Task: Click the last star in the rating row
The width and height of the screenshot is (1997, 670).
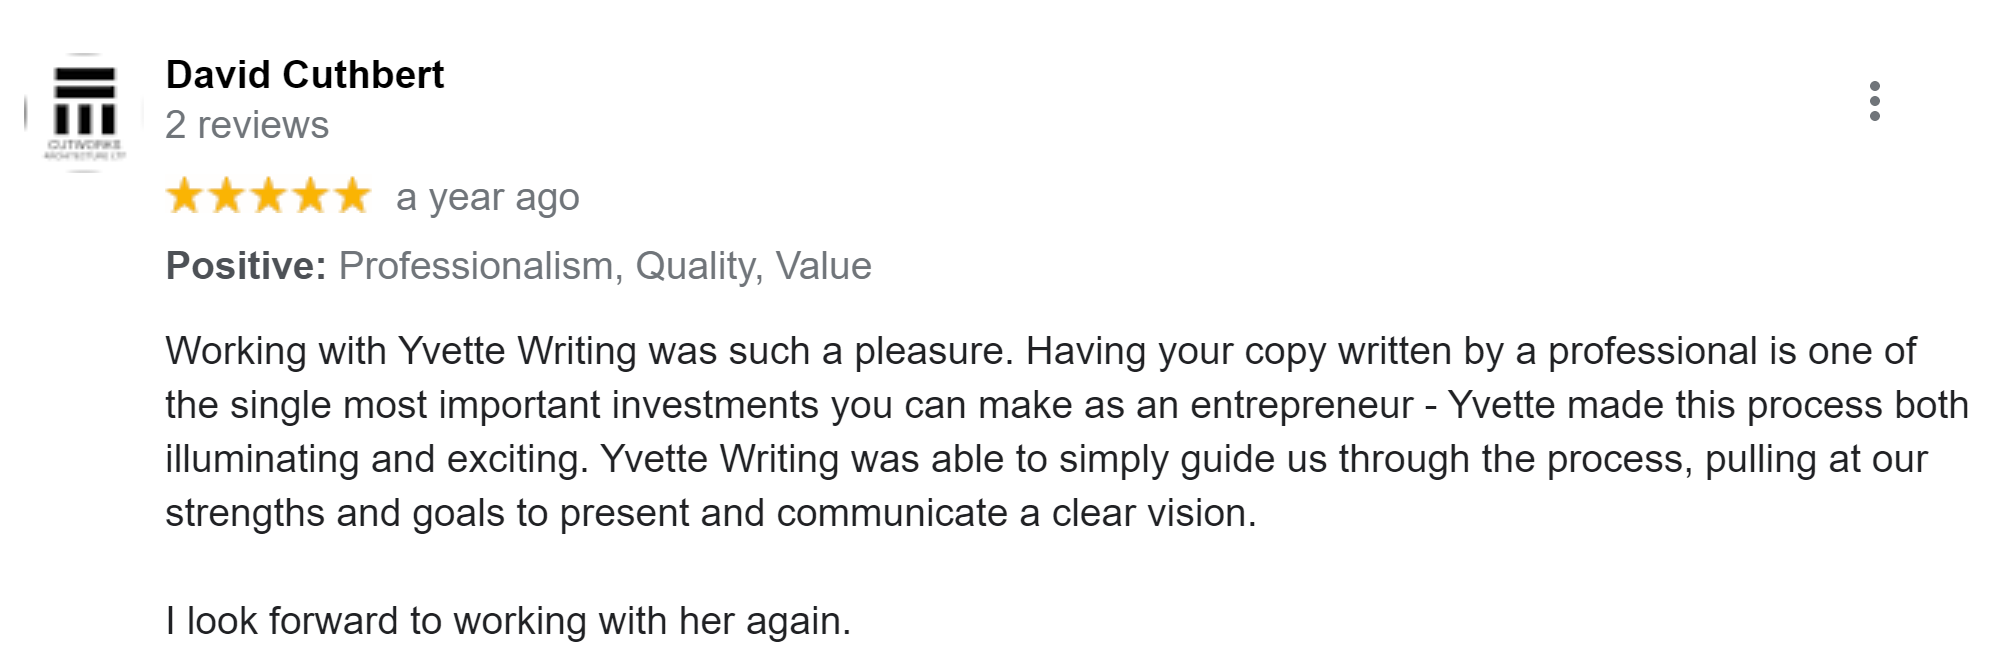Action: (x=354, y=194)
